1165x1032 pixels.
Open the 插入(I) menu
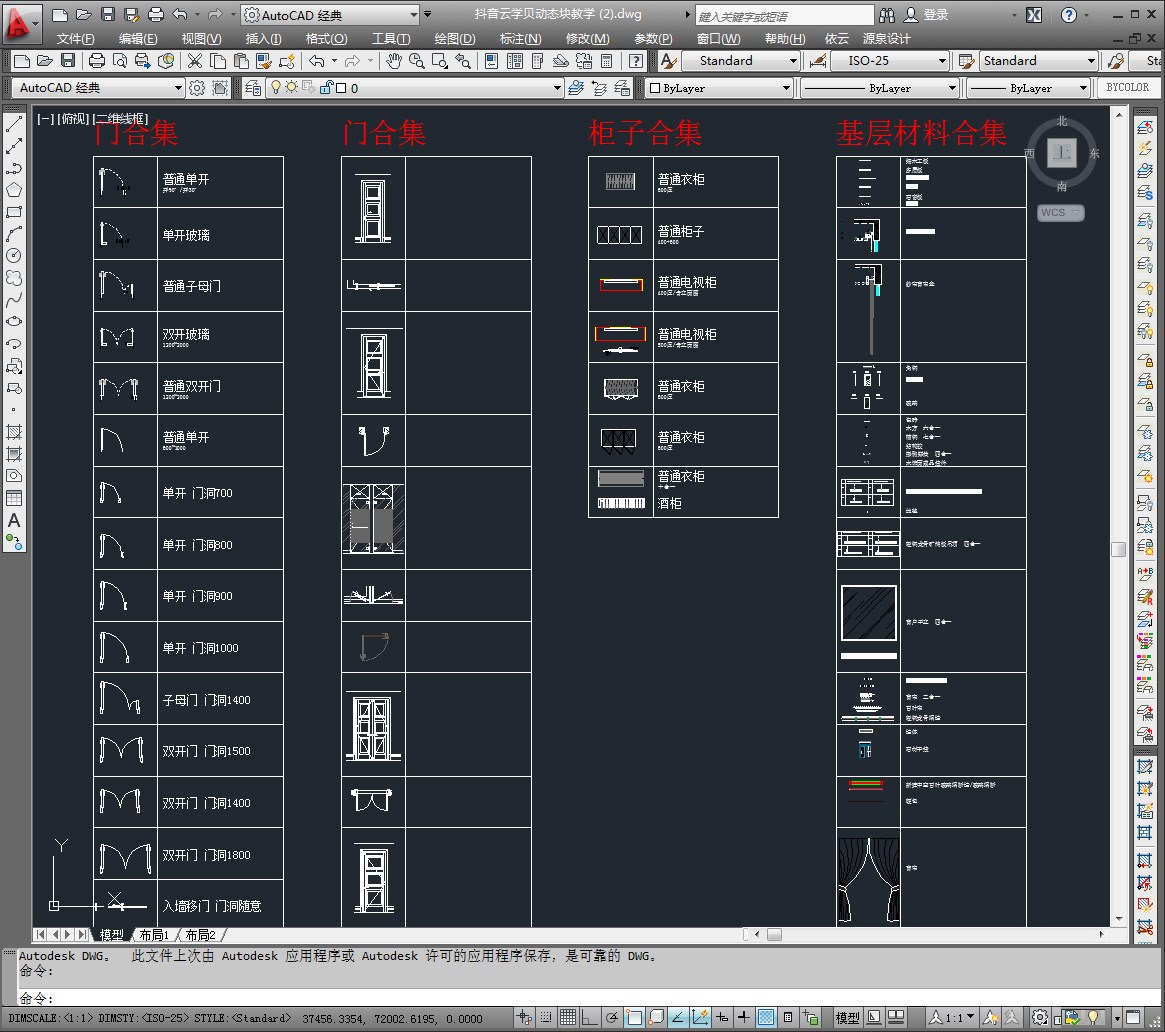point(263,39)
